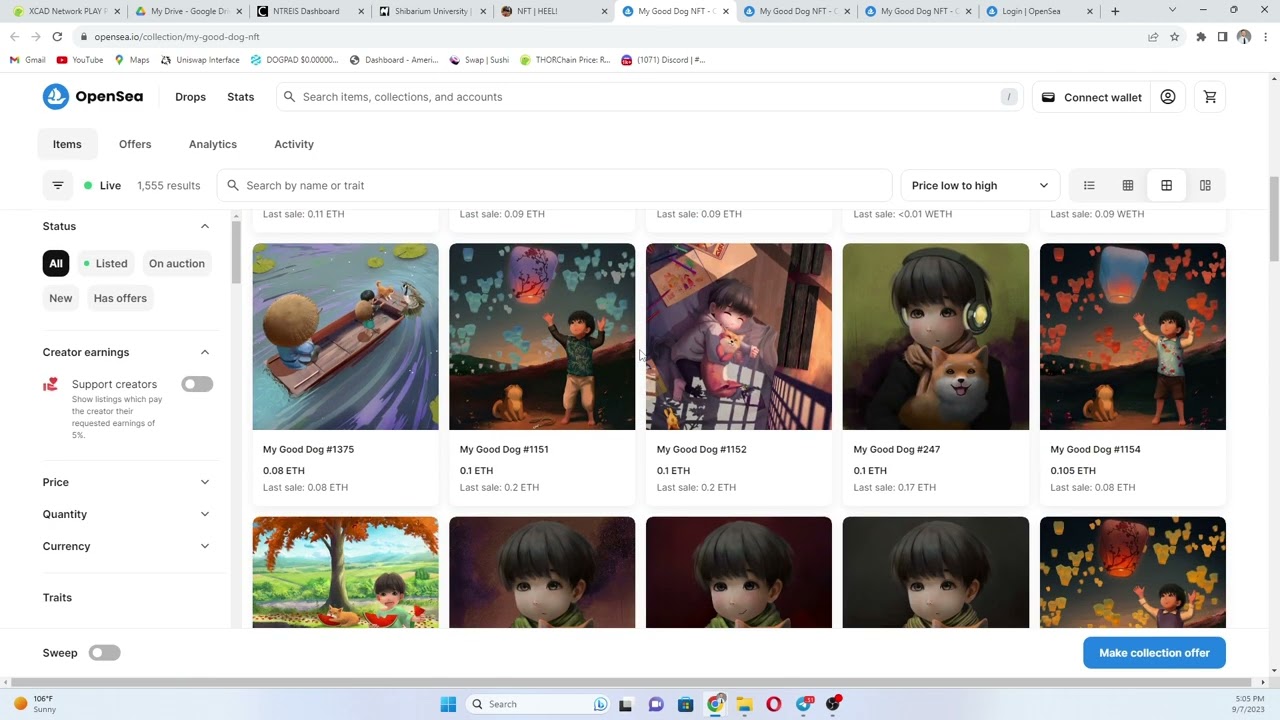This screenshot has height=720, width=1280.
Task: Open My Good Dog #1151 thumbnail
Action: click(x=542, y=337)
